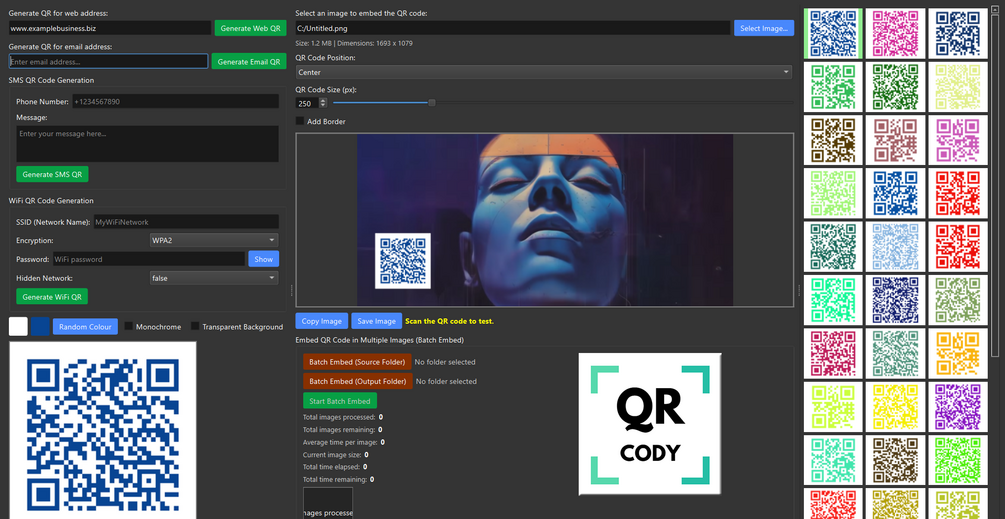Click Generate WiFi QR button

[x=52, y=297]
